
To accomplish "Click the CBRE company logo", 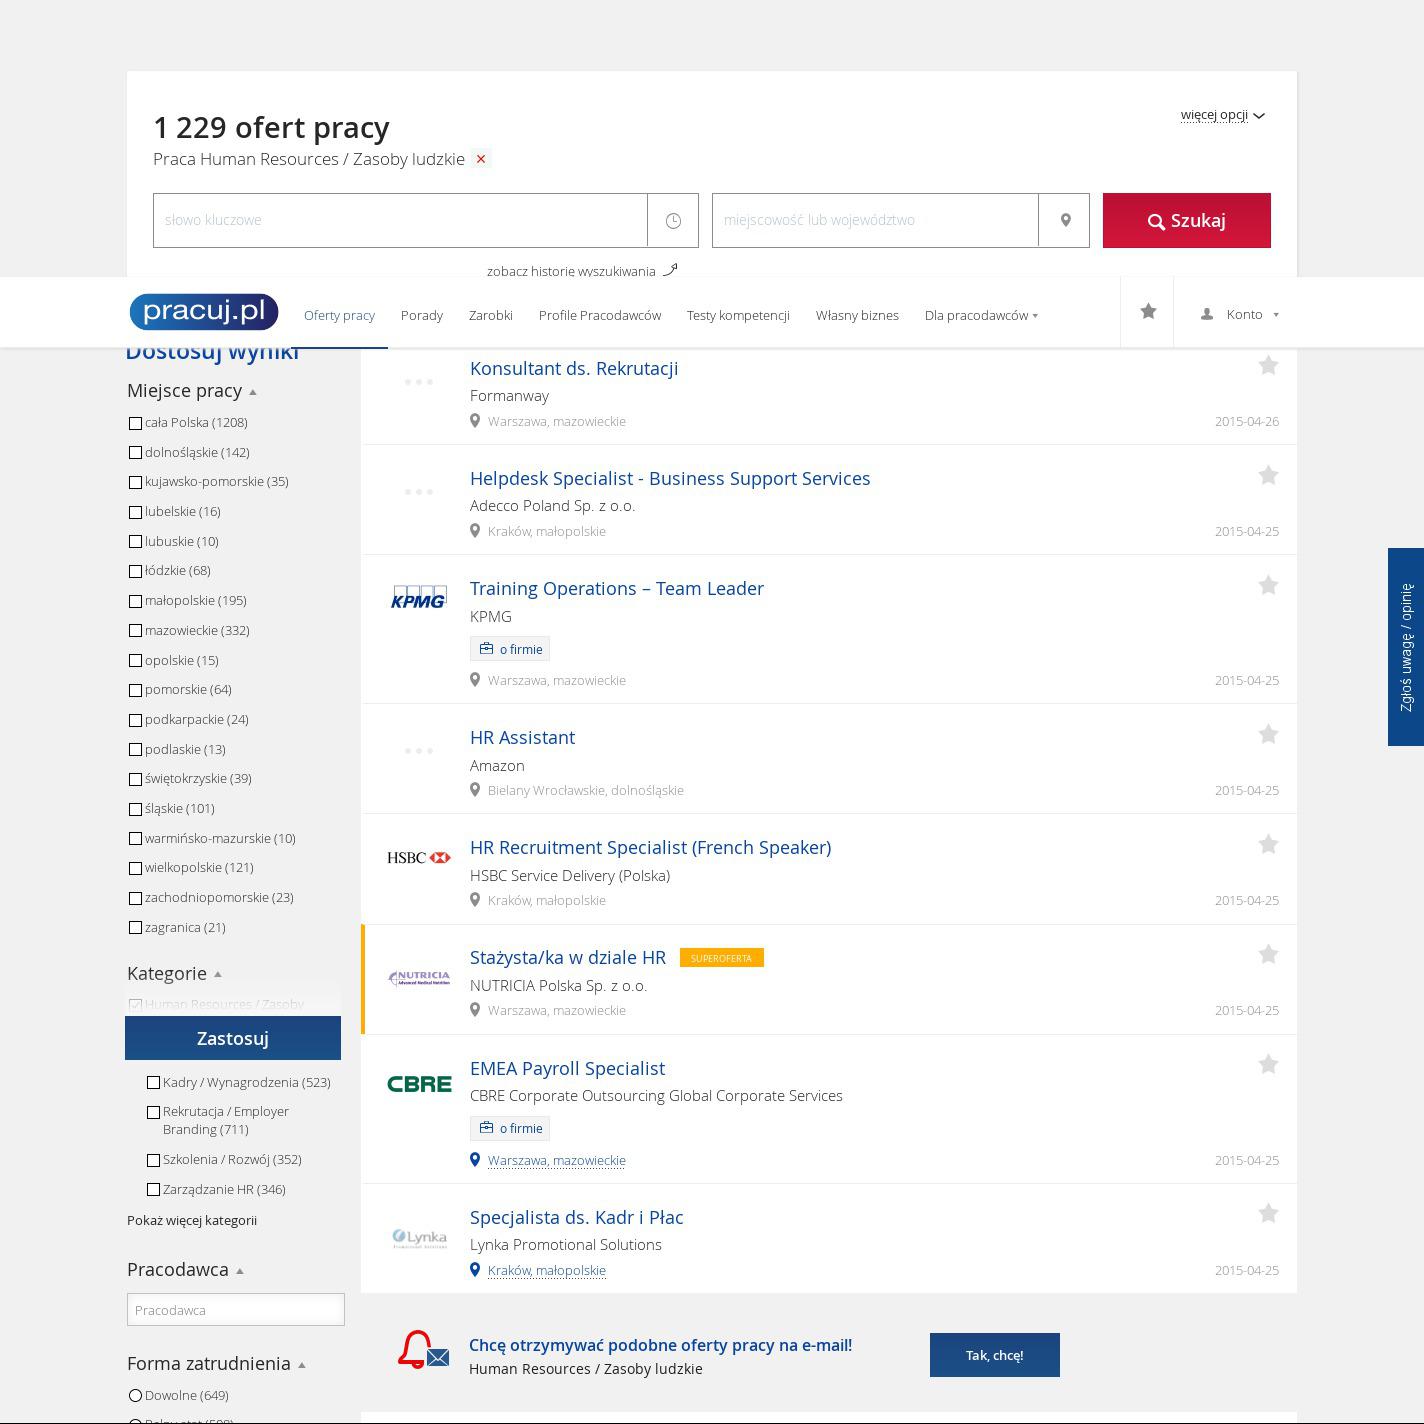I will point(419,1084).
